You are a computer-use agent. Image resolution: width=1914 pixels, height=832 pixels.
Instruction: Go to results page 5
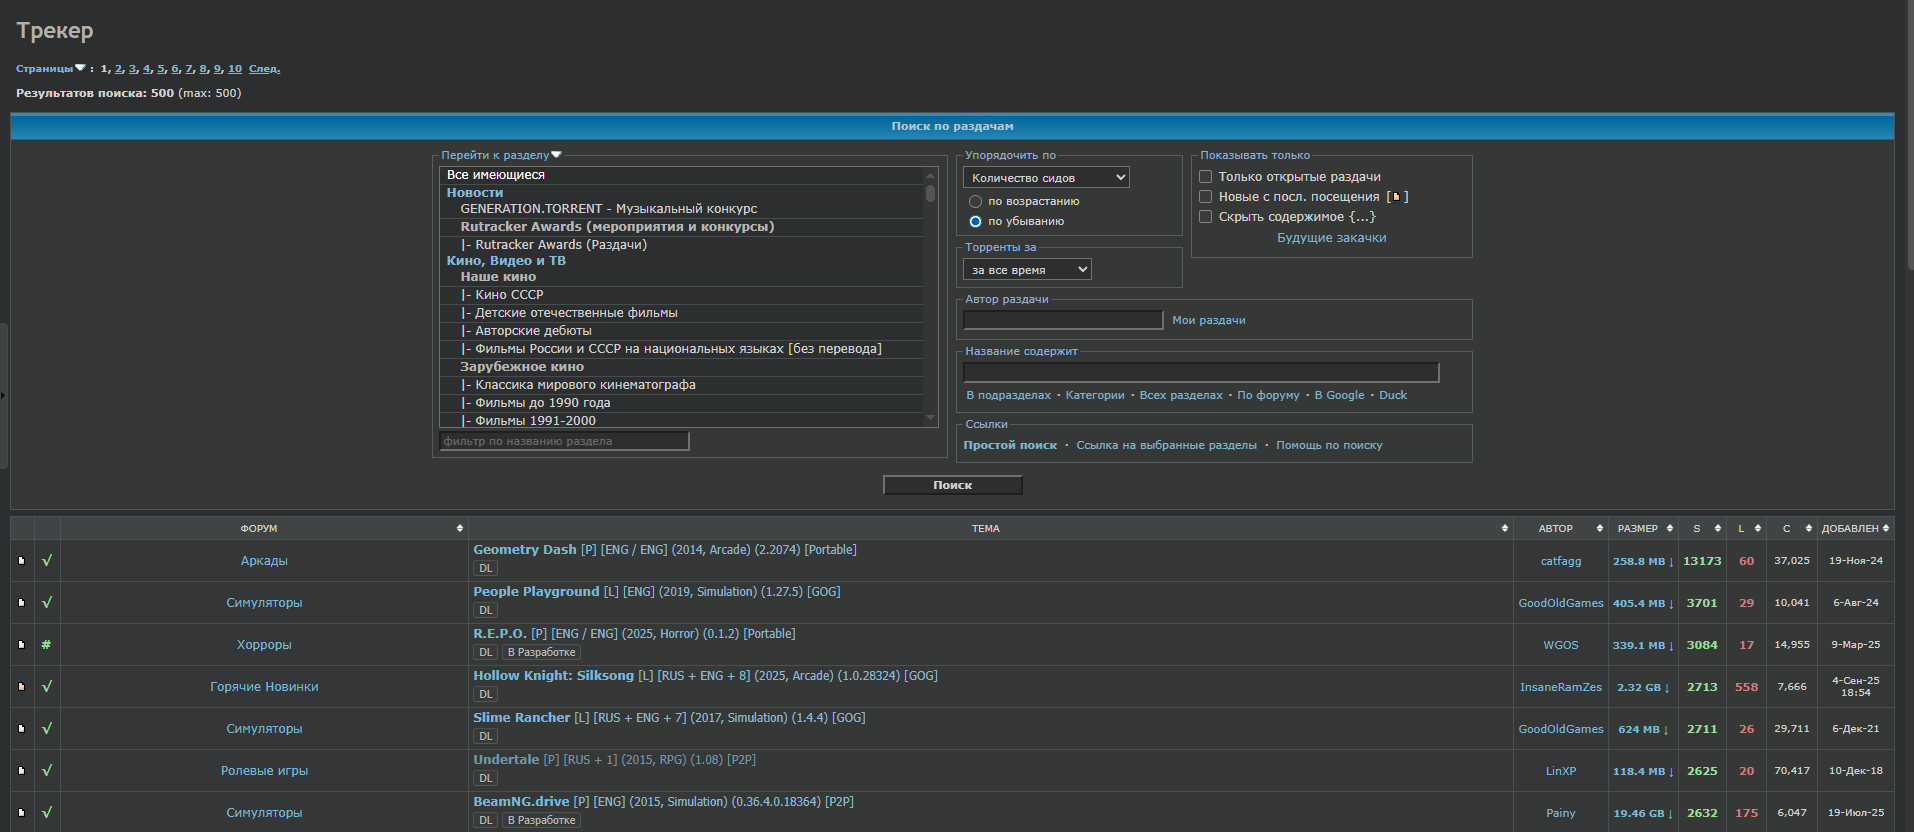161,69
